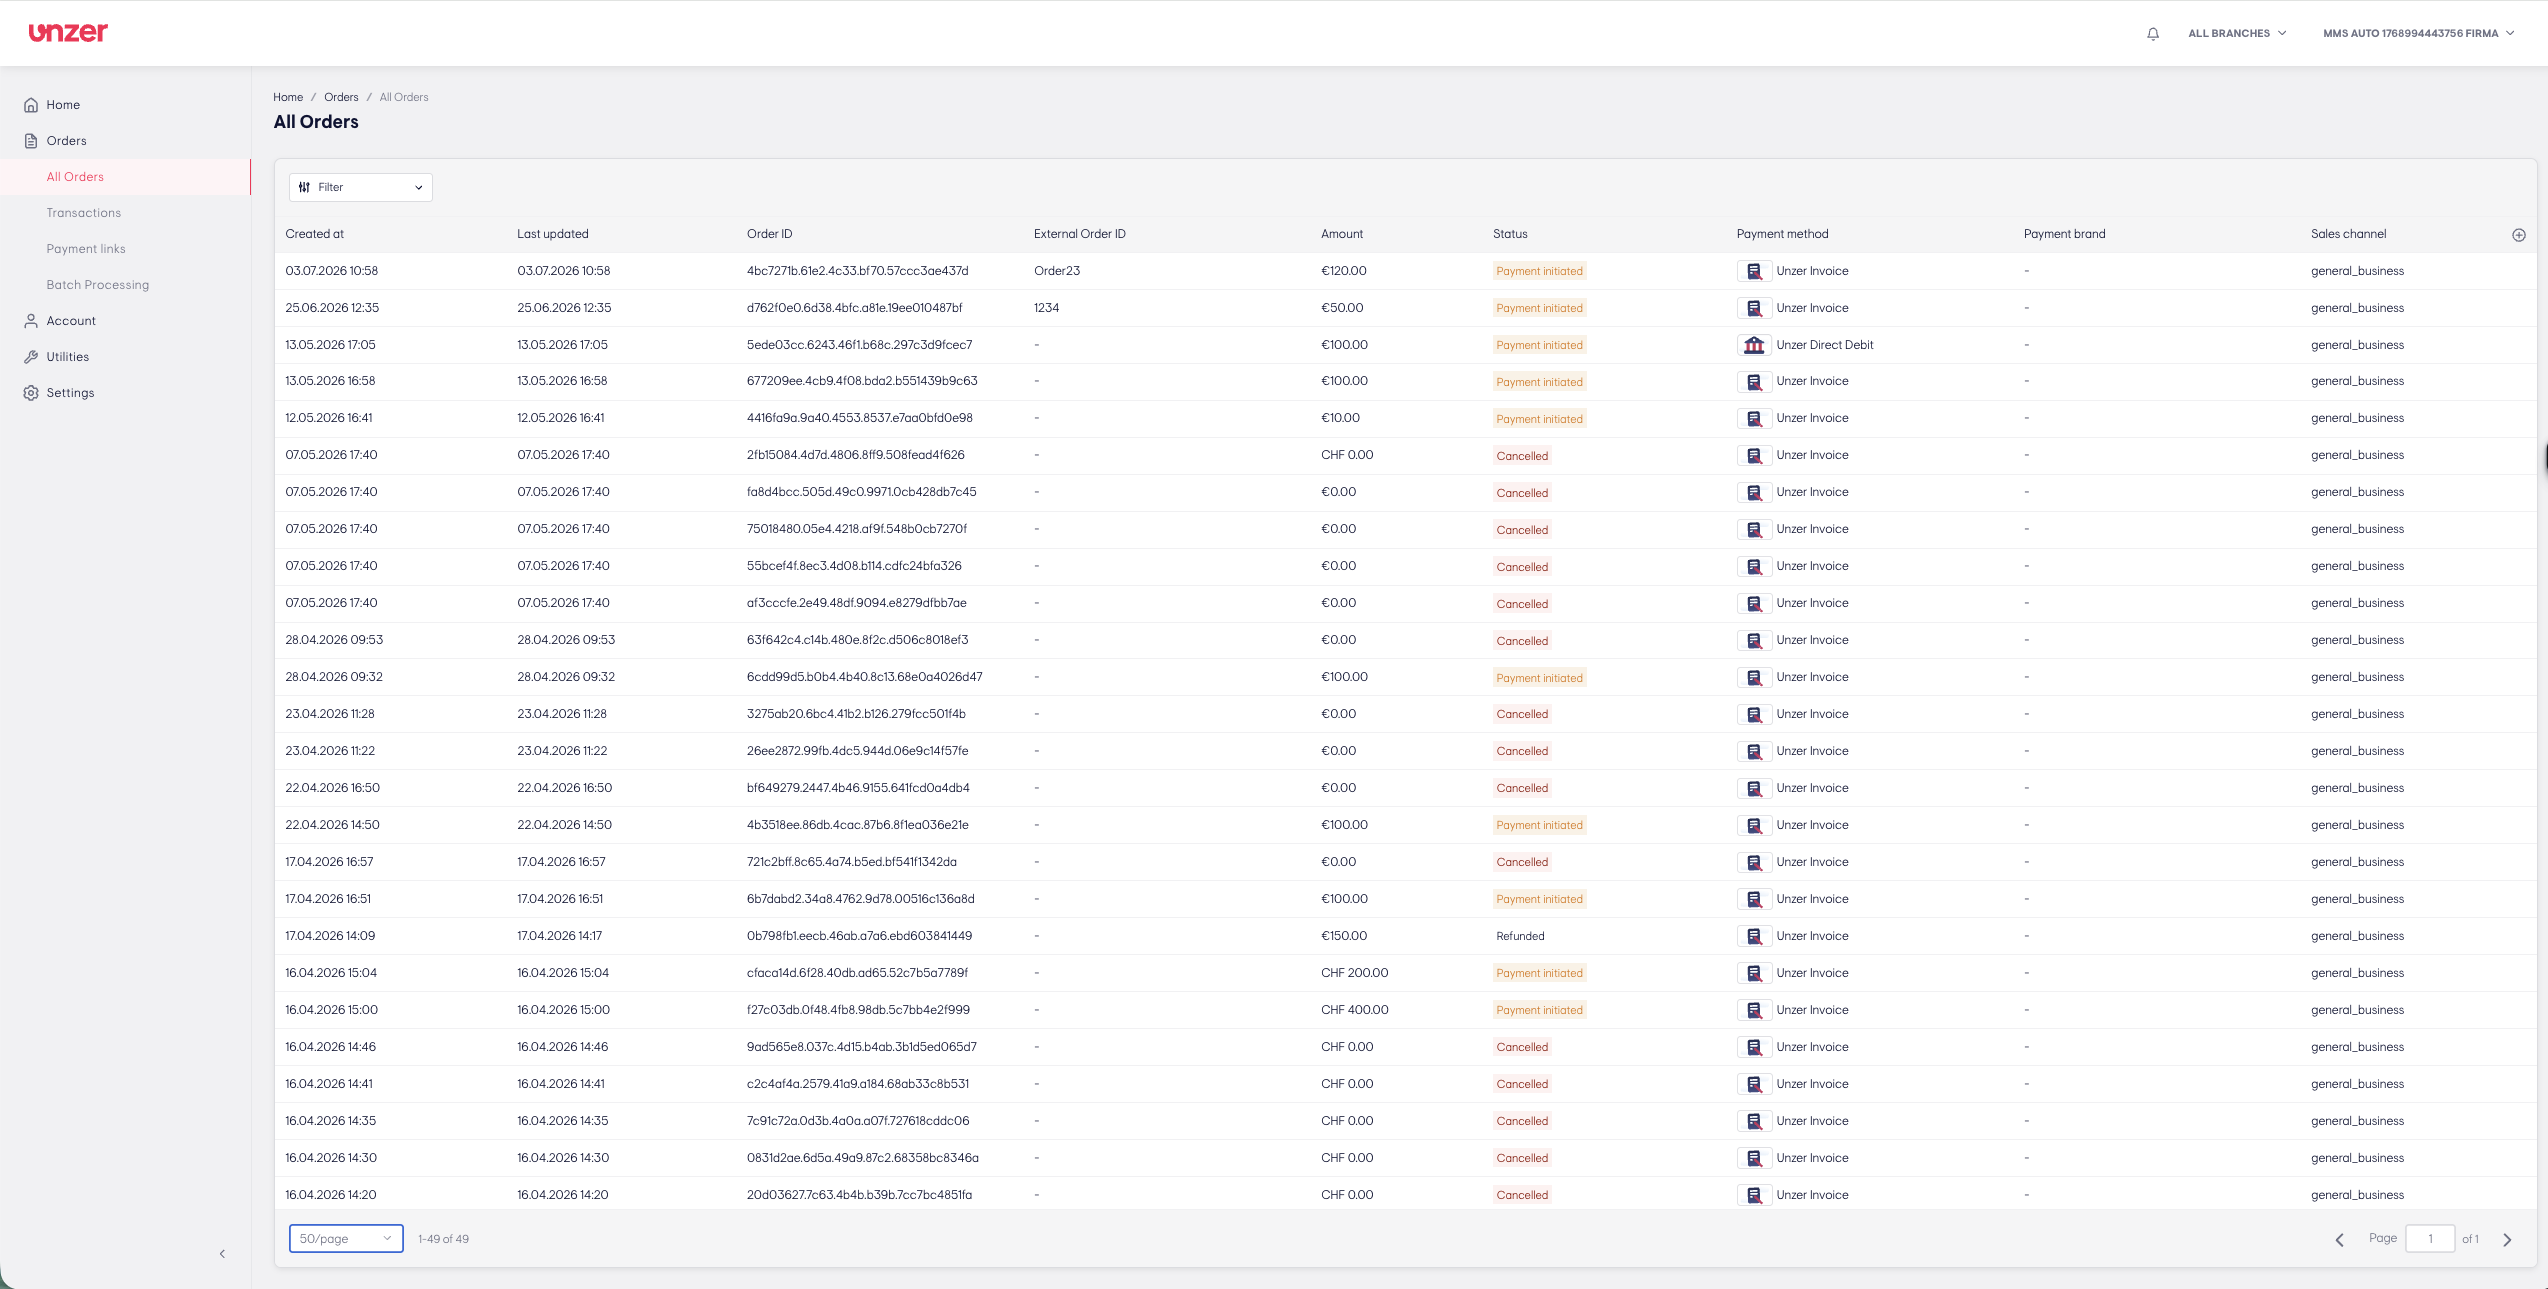The image size is (2548, 1289).
Task: Click the page number input field
Action: 2430,1238
